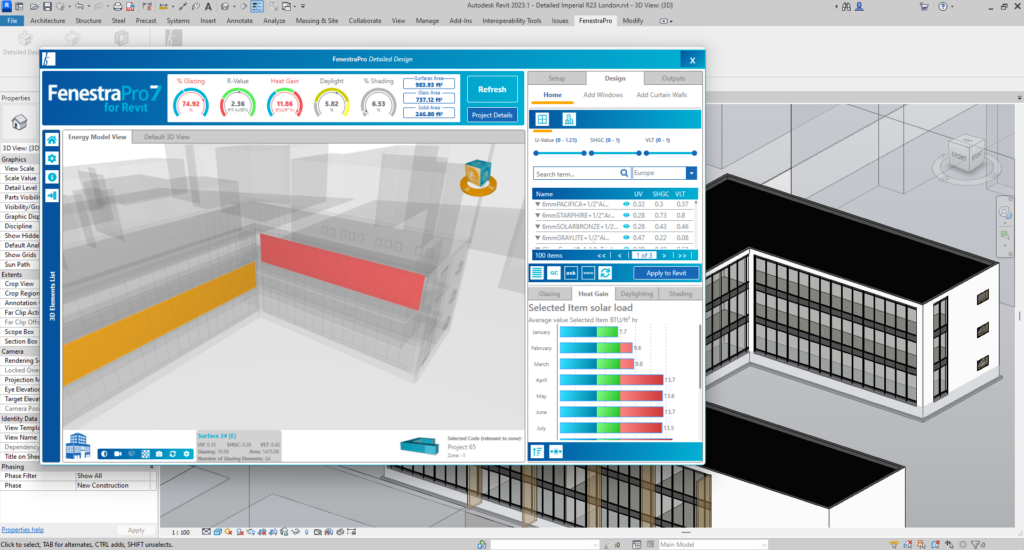Click the Surface 34 [E] label
This screenshot has height=550, width=1024.
coord(217,436)
